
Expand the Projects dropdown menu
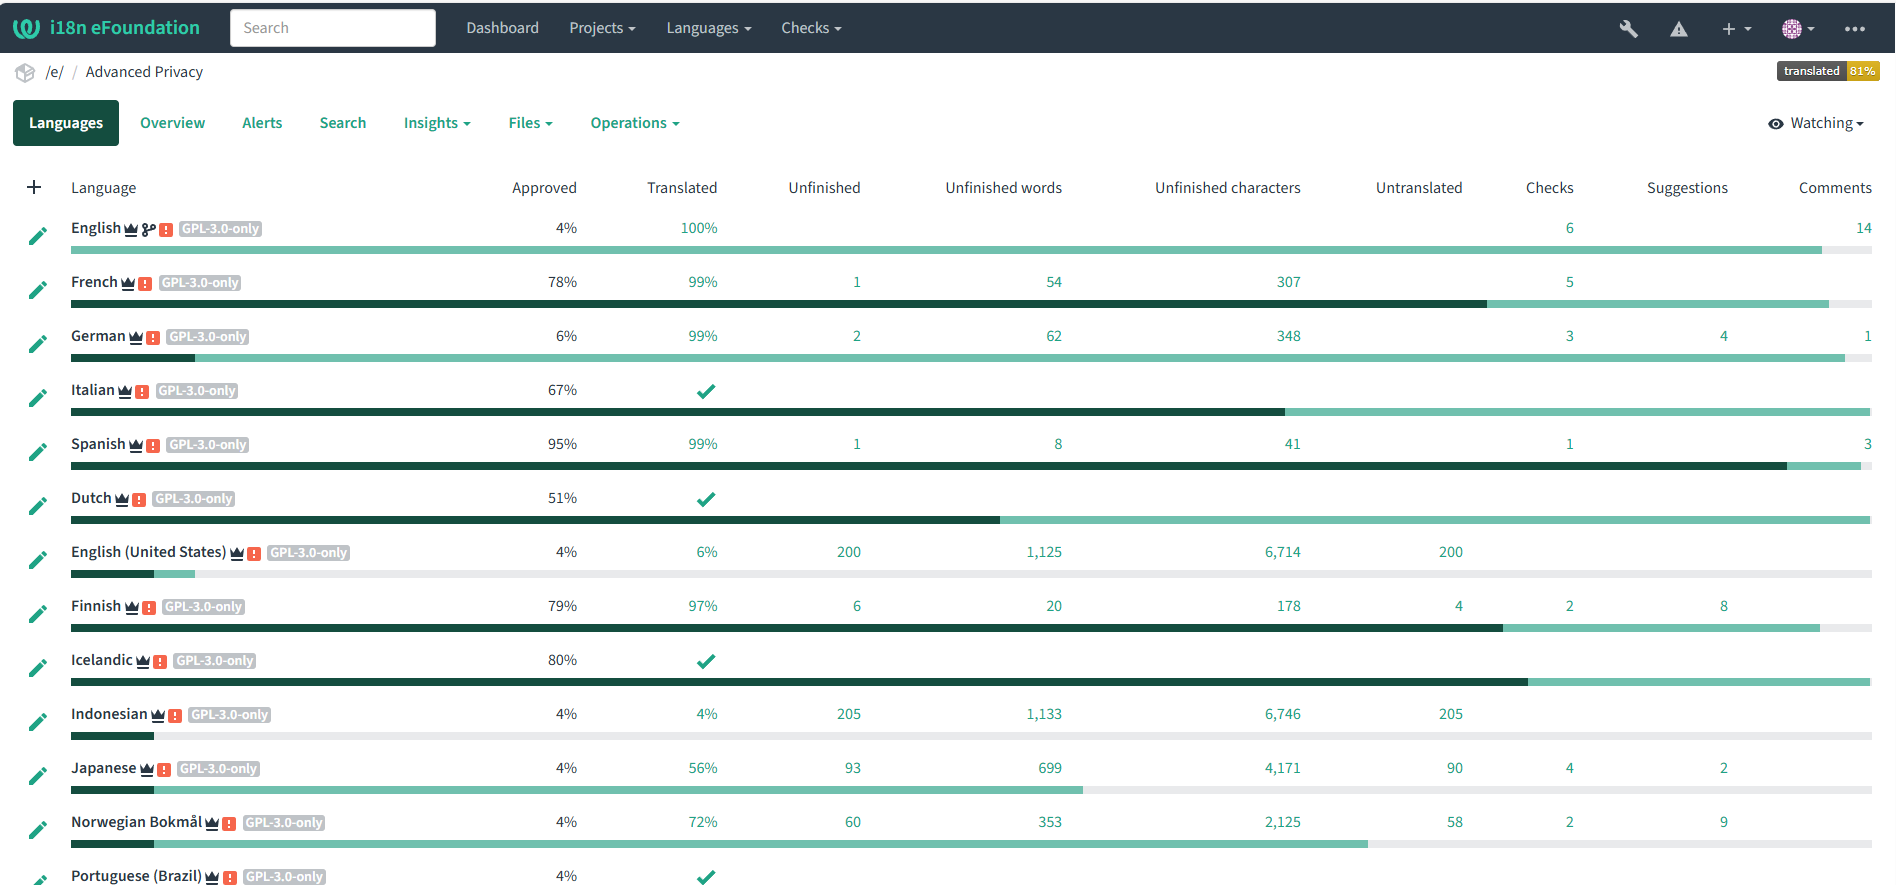602,28
